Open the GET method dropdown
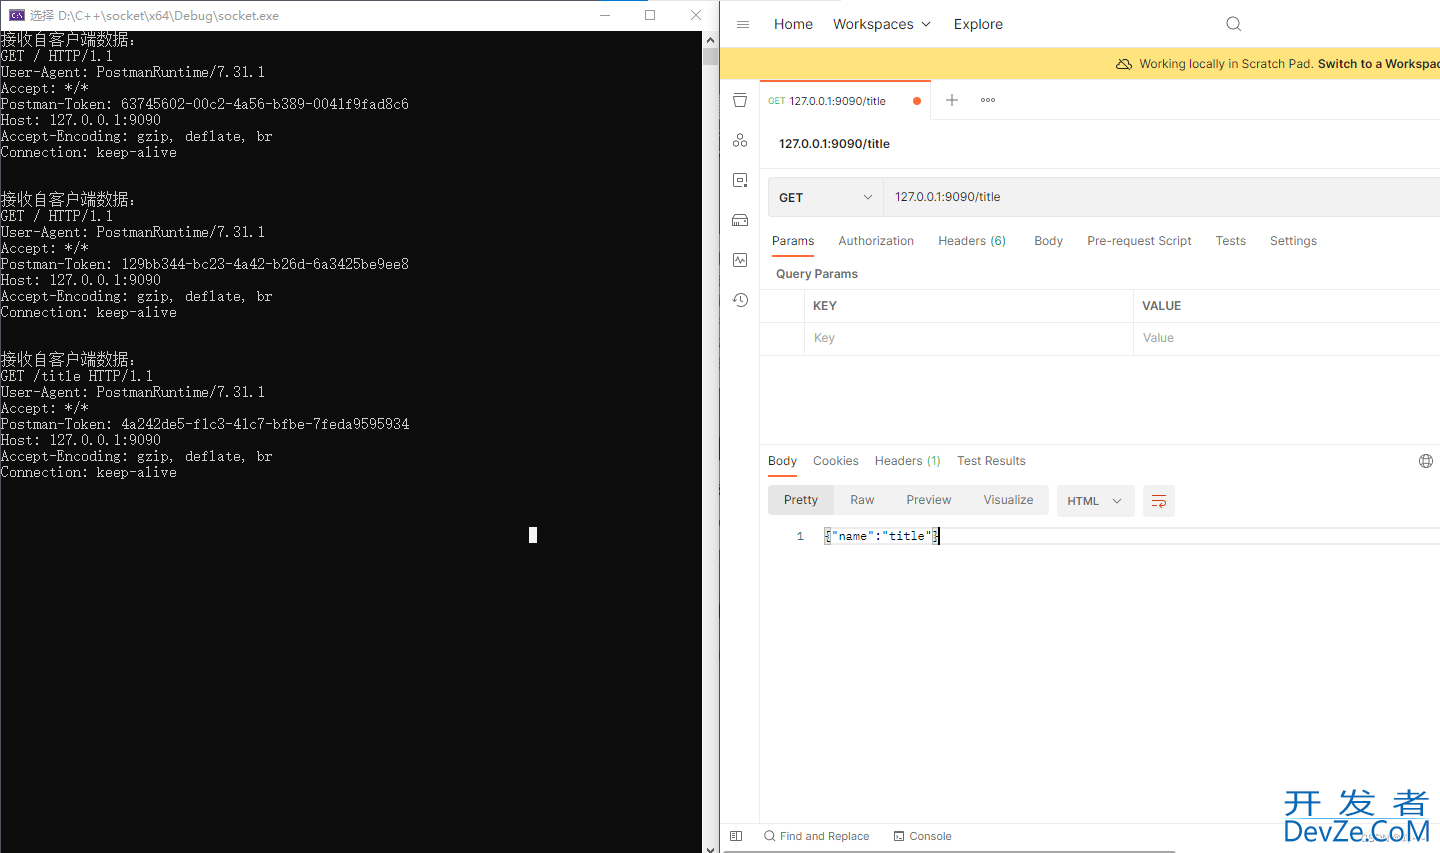The image size is (1440, 853). click(826, 197)
